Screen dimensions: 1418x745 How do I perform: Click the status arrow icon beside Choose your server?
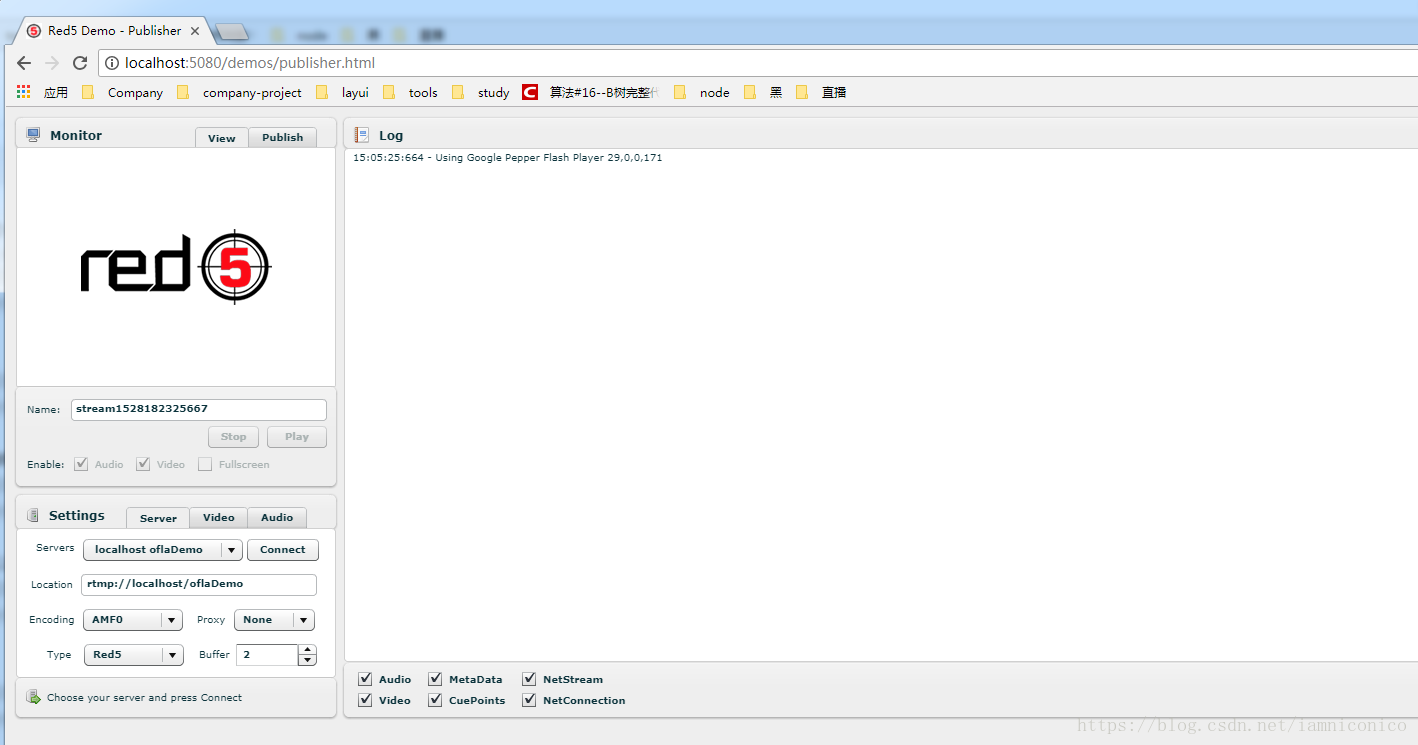33,698
